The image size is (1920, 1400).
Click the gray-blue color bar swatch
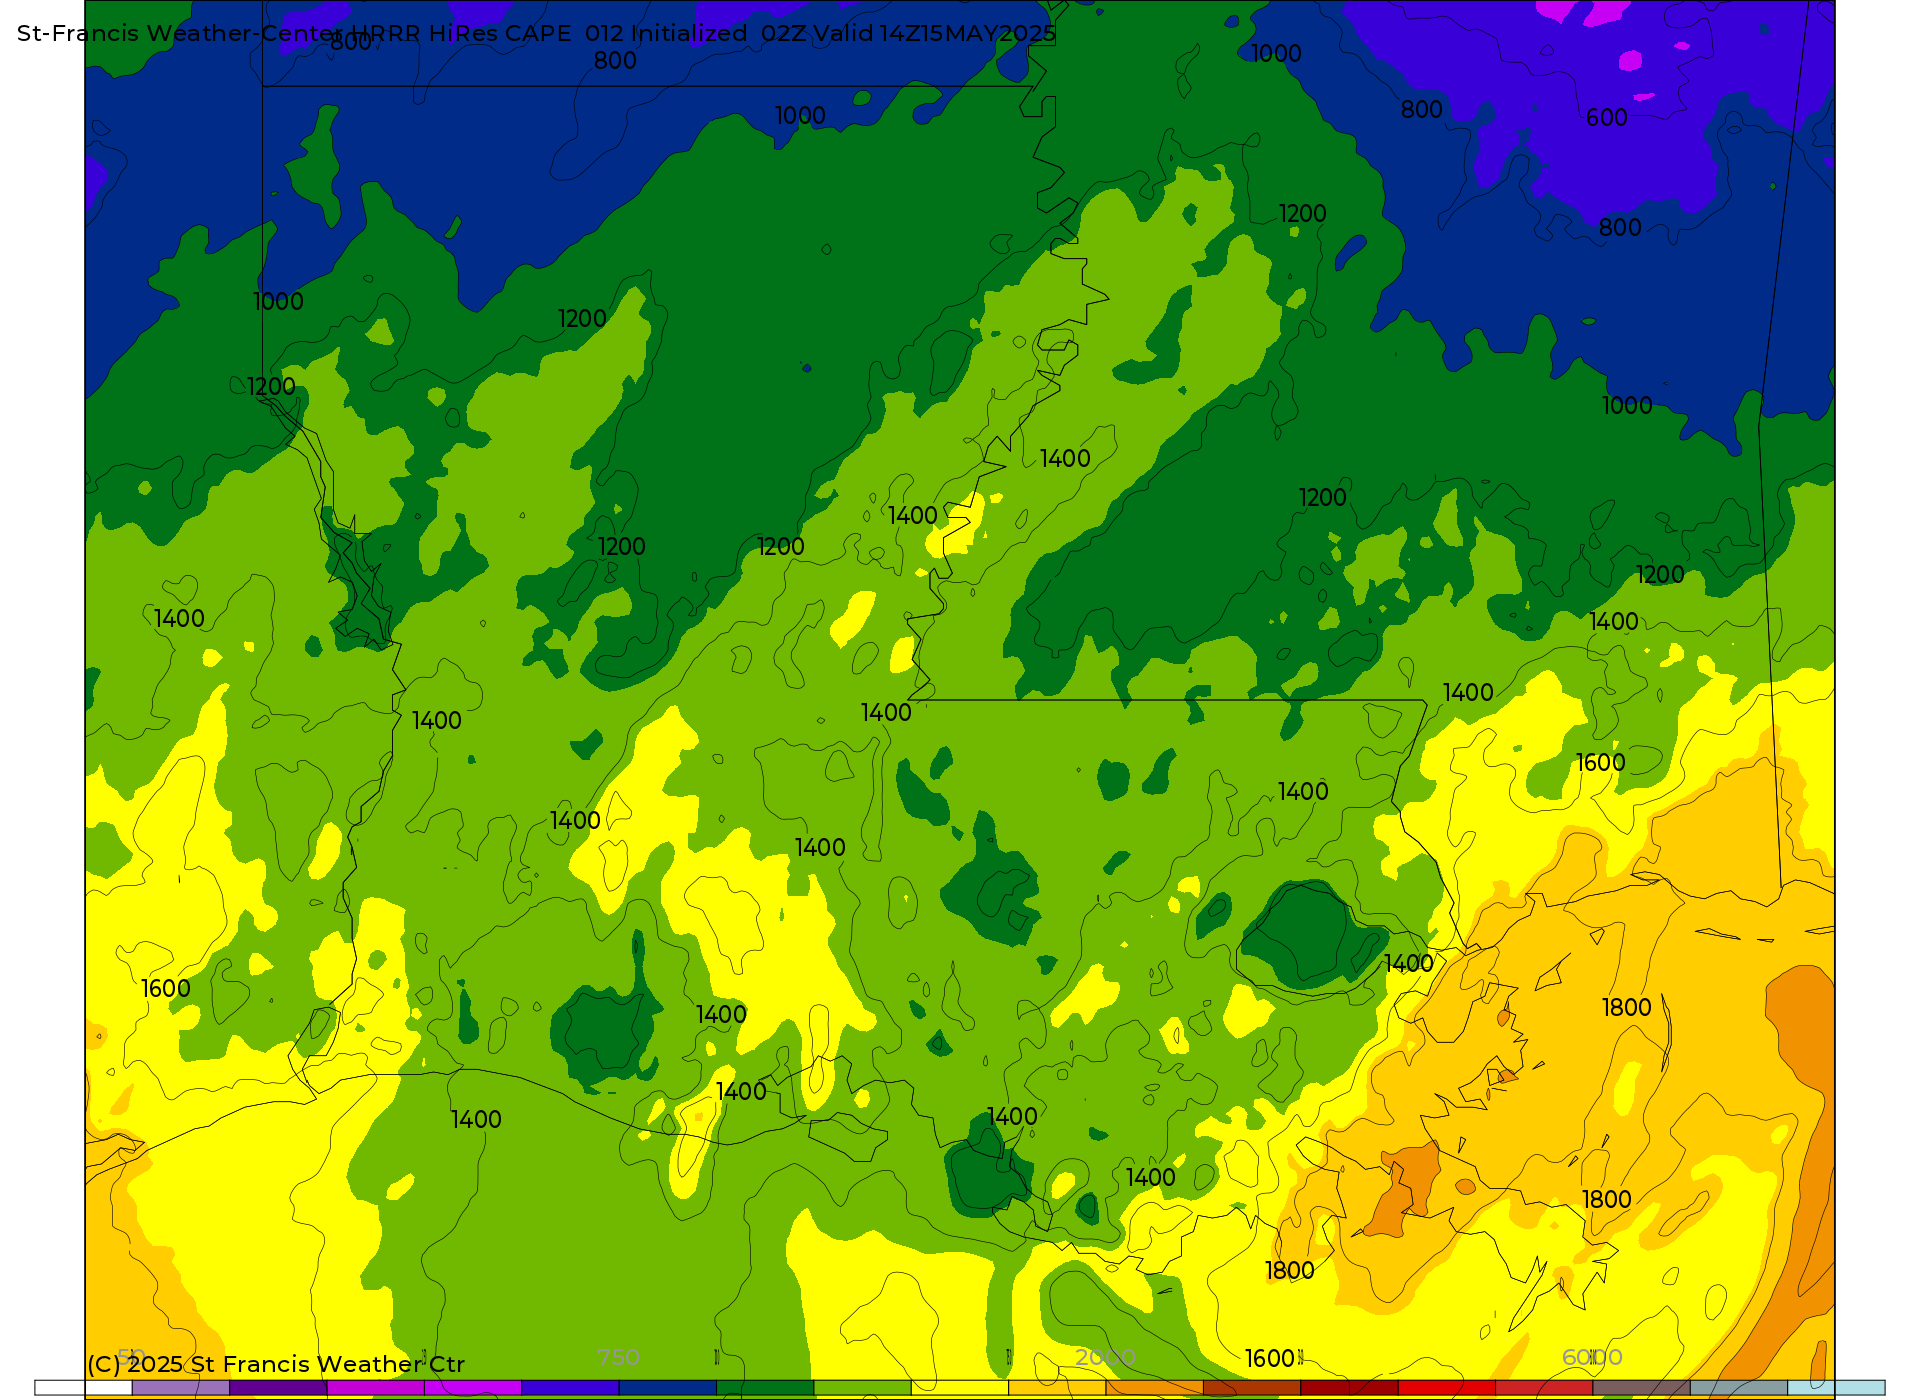pyautogui.click(x=1739, y=1388)
